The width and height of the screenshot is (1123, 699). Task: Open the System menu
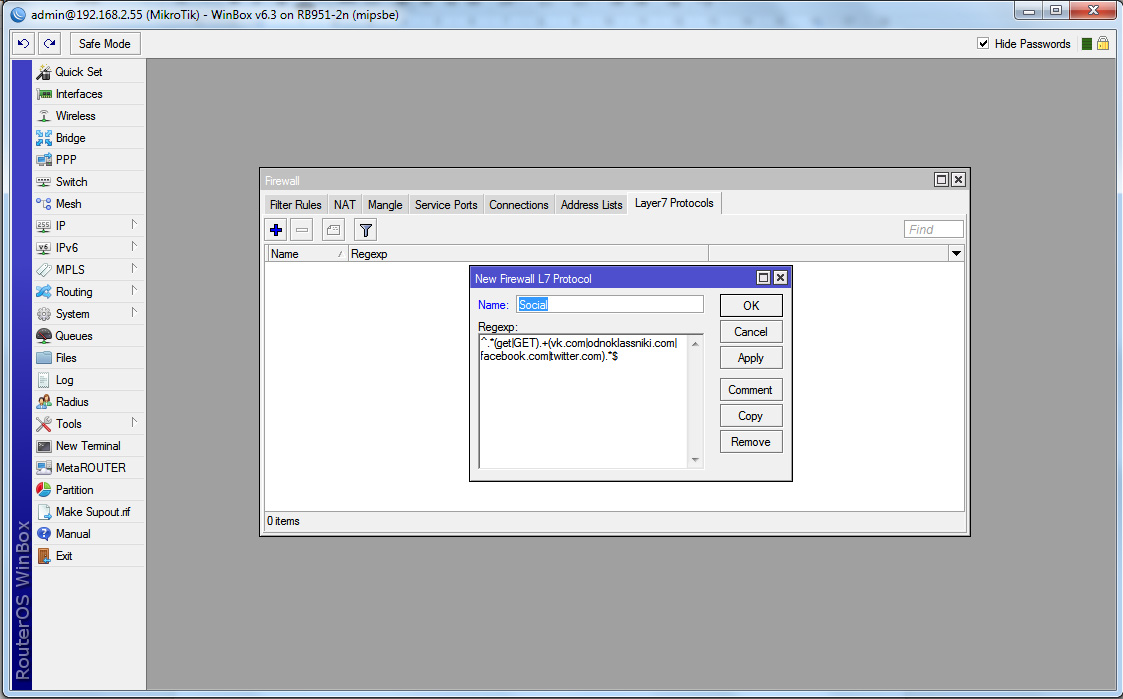point(89,314)
